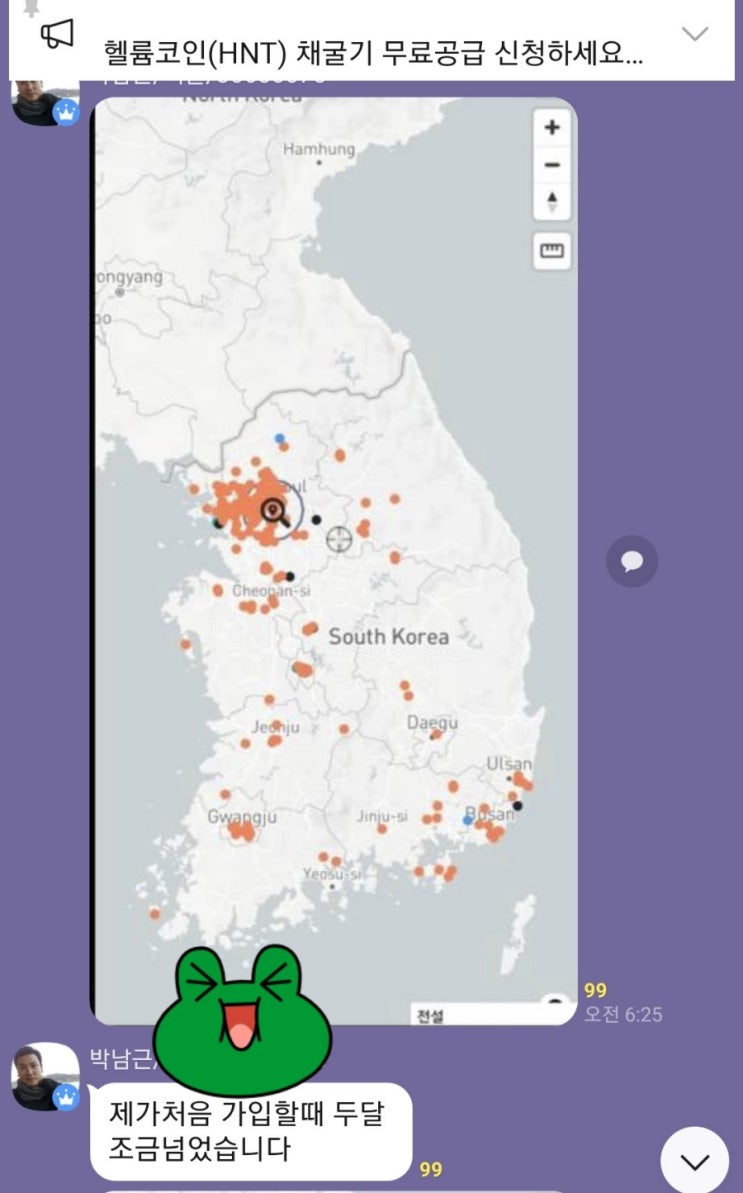The height and width of the screenshot is (1193, 743).
Task: Tap the Jinju-si city label
Action: pyautogui.click(x=382, y=816)
